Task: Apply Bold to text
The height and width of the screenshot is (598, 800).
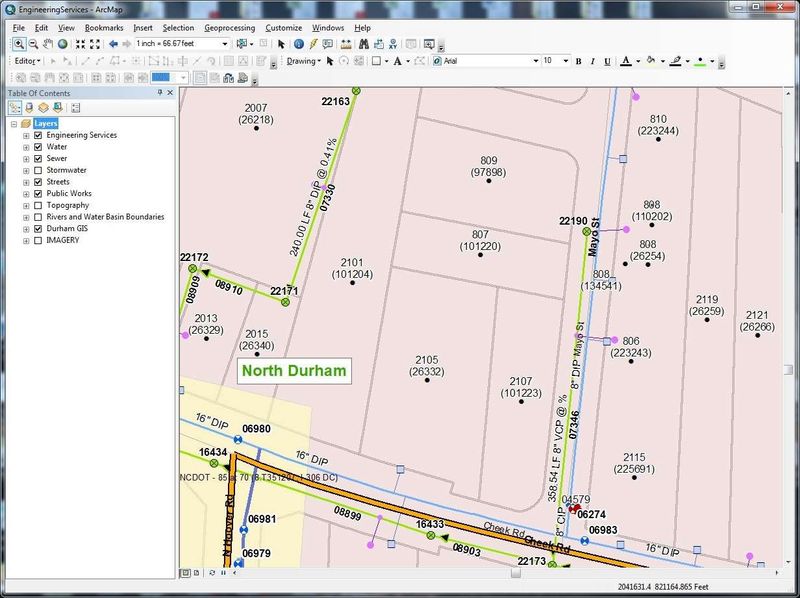Action: 579,61
